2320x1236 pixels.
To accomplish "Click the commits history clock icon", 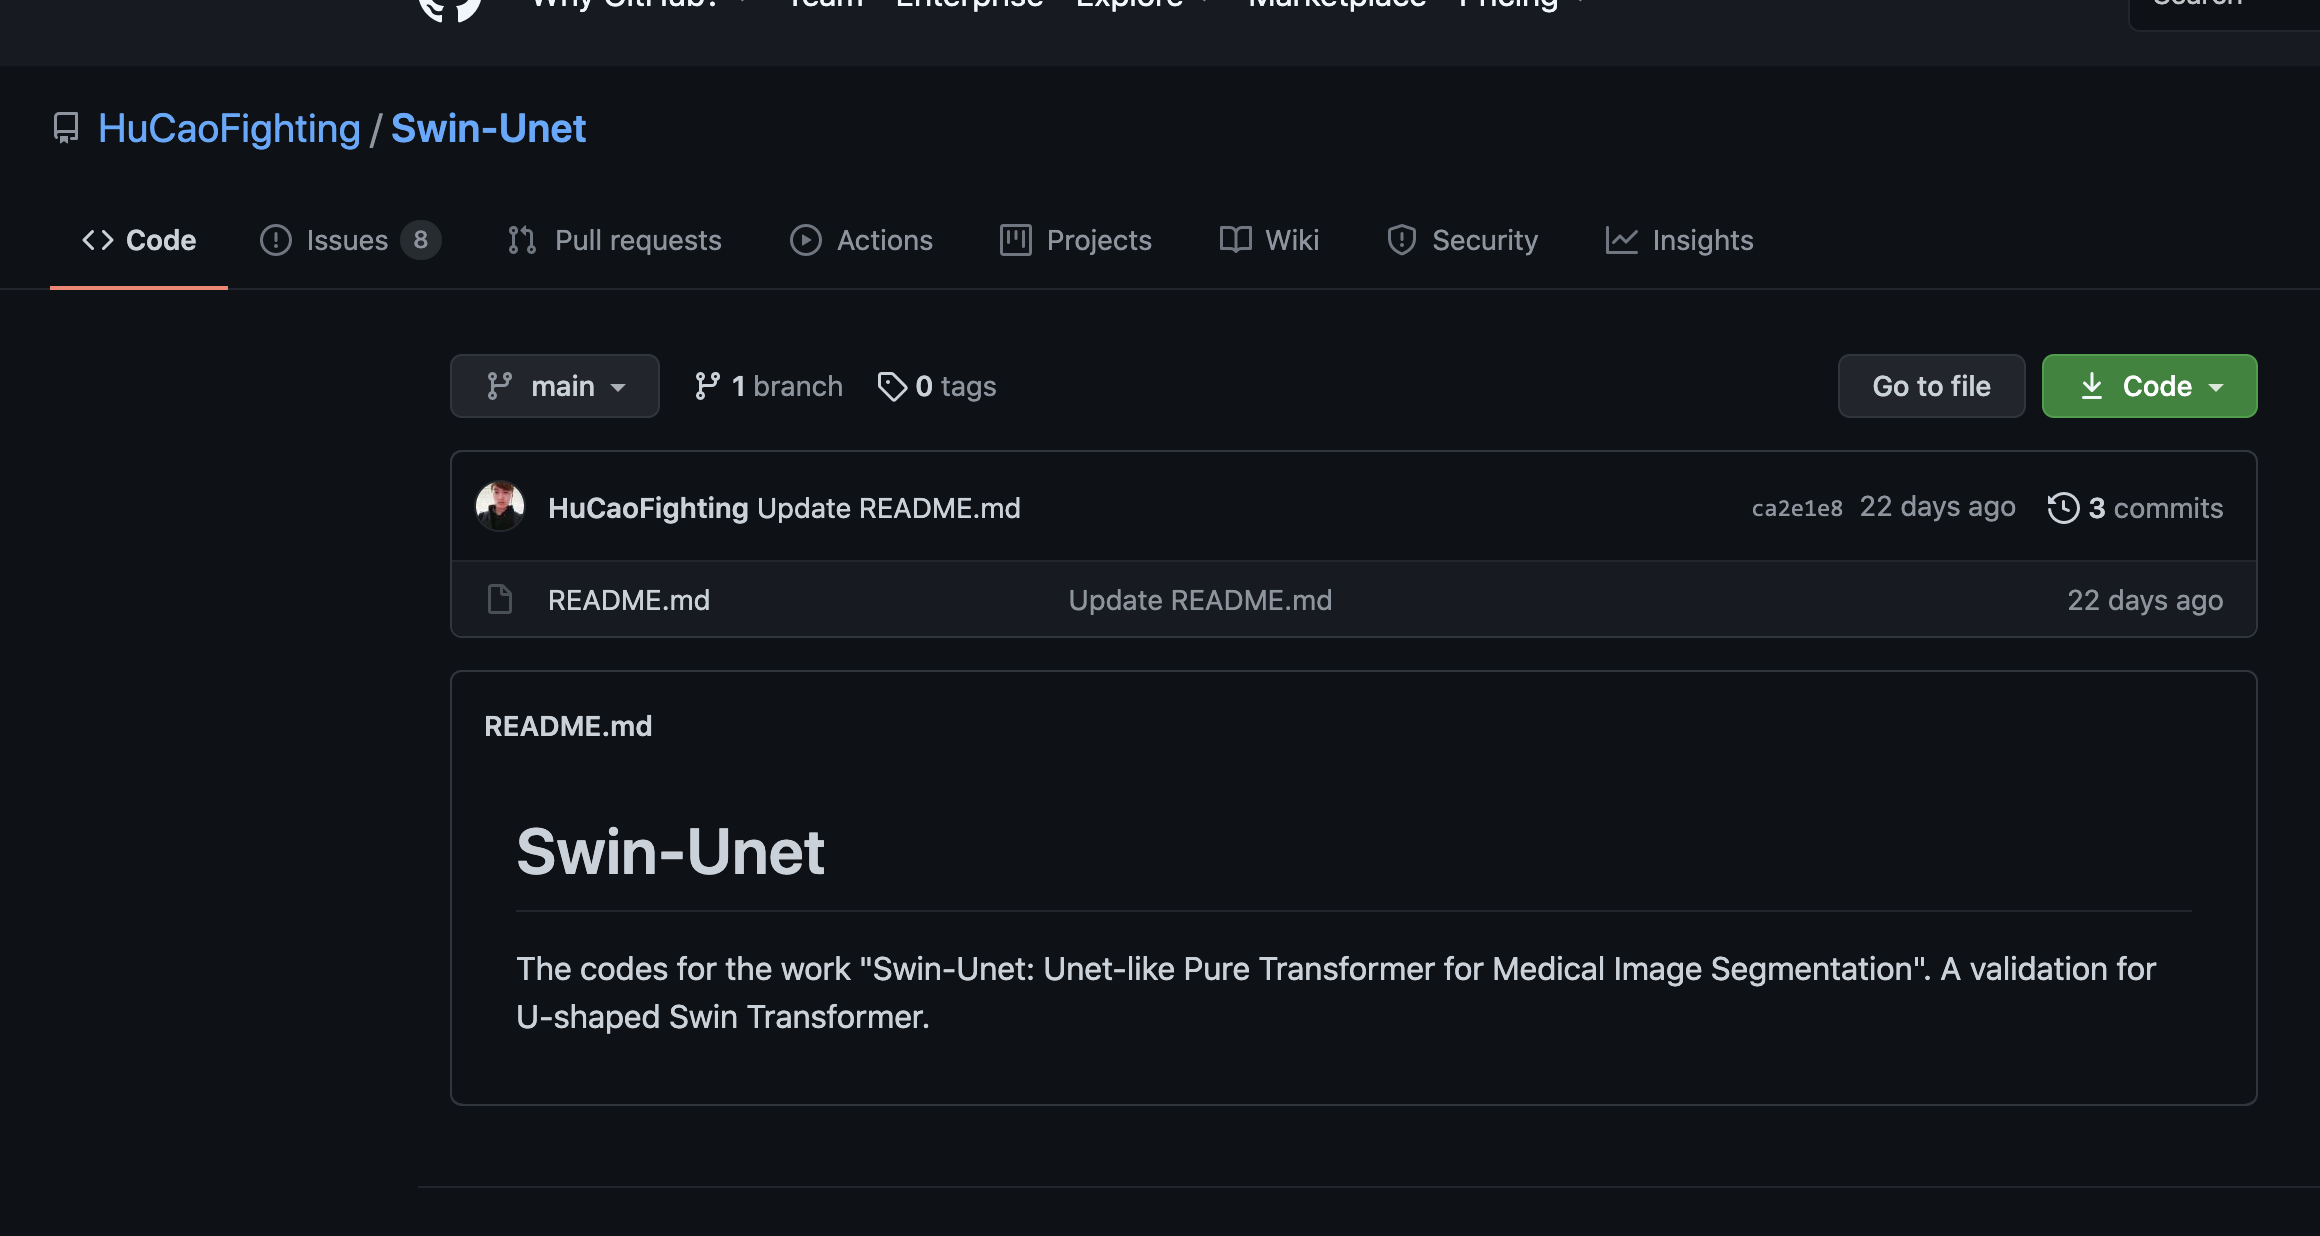I will [2063, 508].
